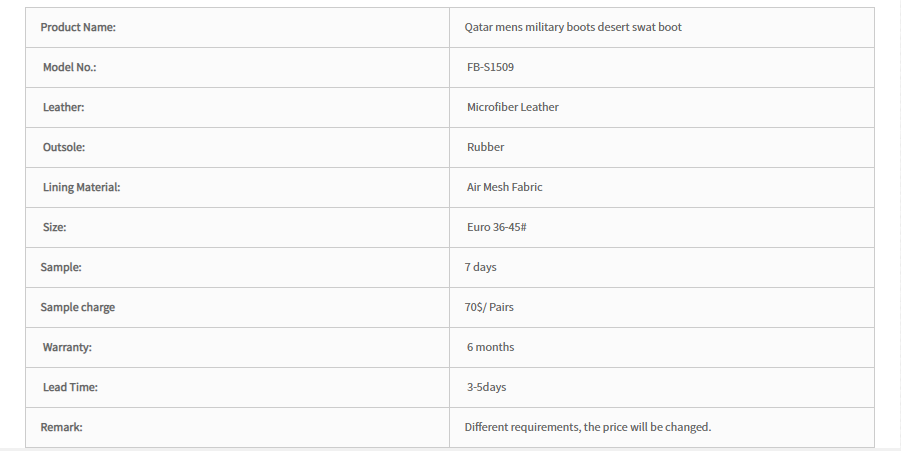Click the Product Name label cell
Screen dimensions: 901x451
[x=237, y=28]
